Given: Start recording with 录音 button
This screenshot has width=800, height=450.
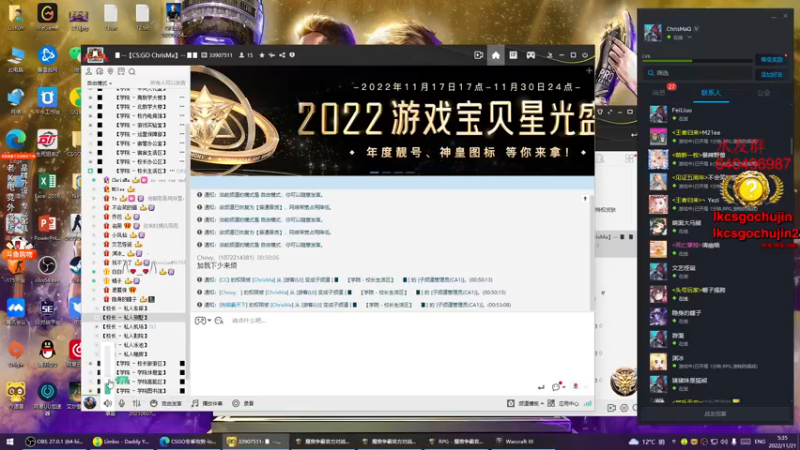Looking at the screenshot, I should [x=243, y=403].
